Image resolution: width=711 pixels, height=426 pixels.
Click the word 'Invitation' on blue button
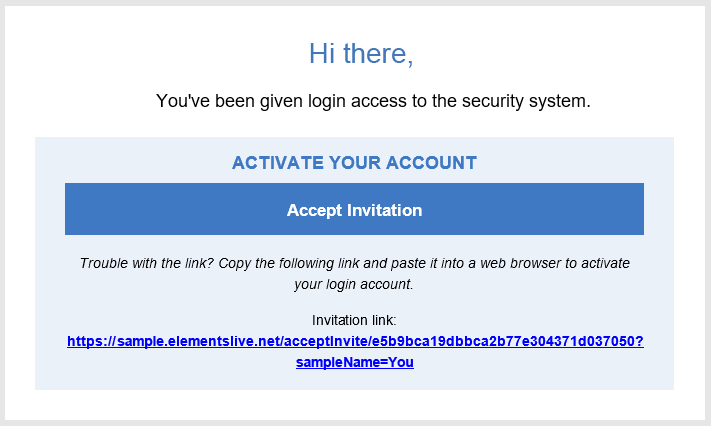click(x=384, y=210)
